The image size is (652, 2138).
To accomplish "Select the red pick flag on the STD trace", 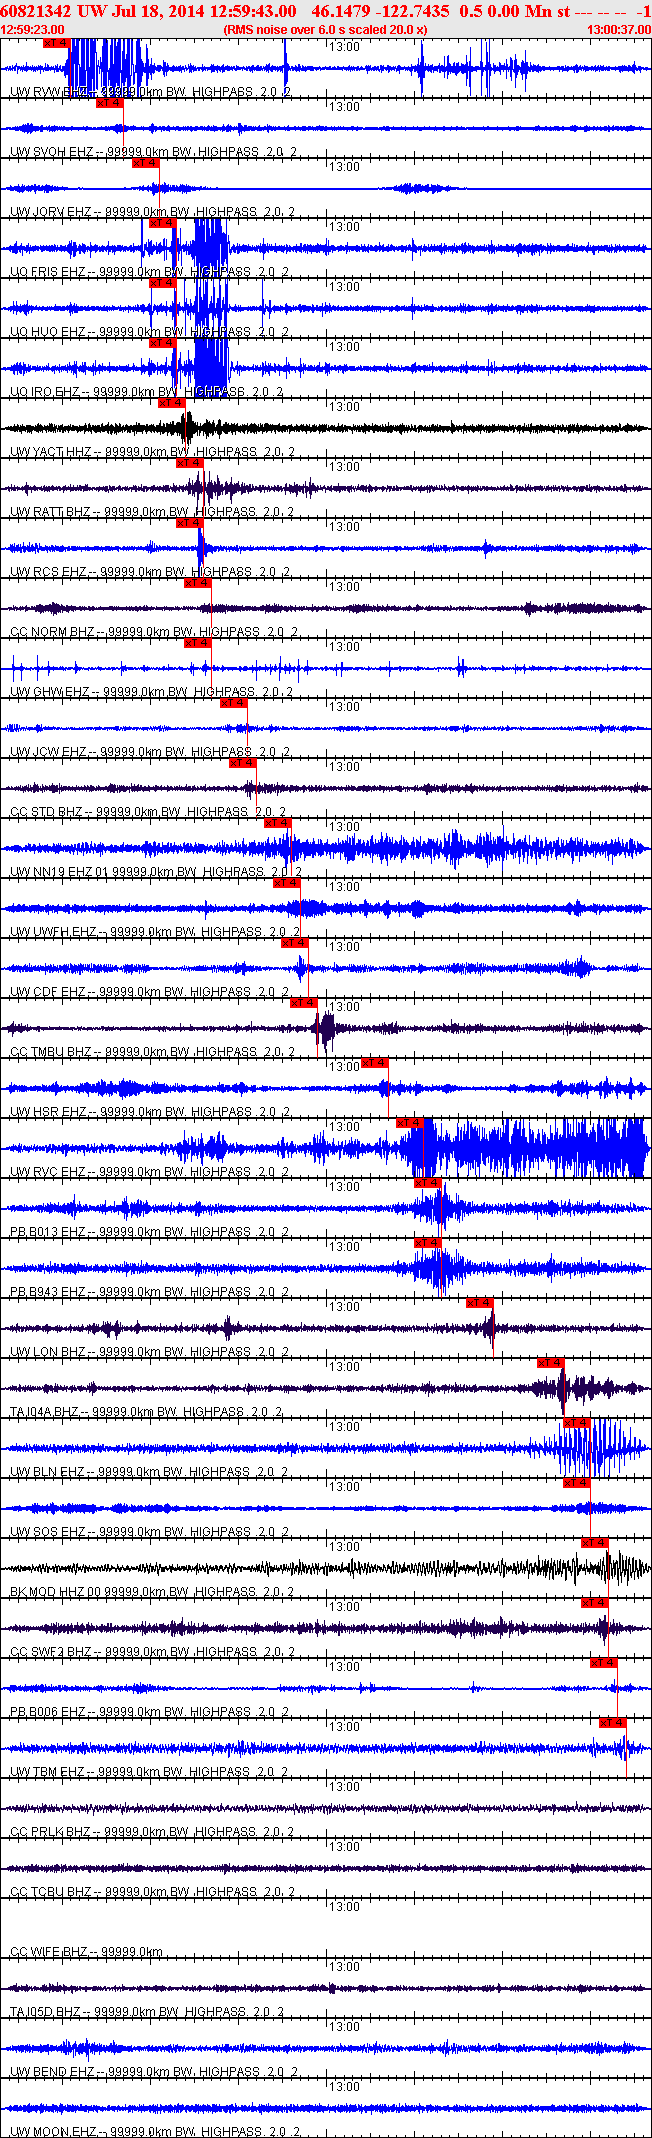I will (243, 763).
